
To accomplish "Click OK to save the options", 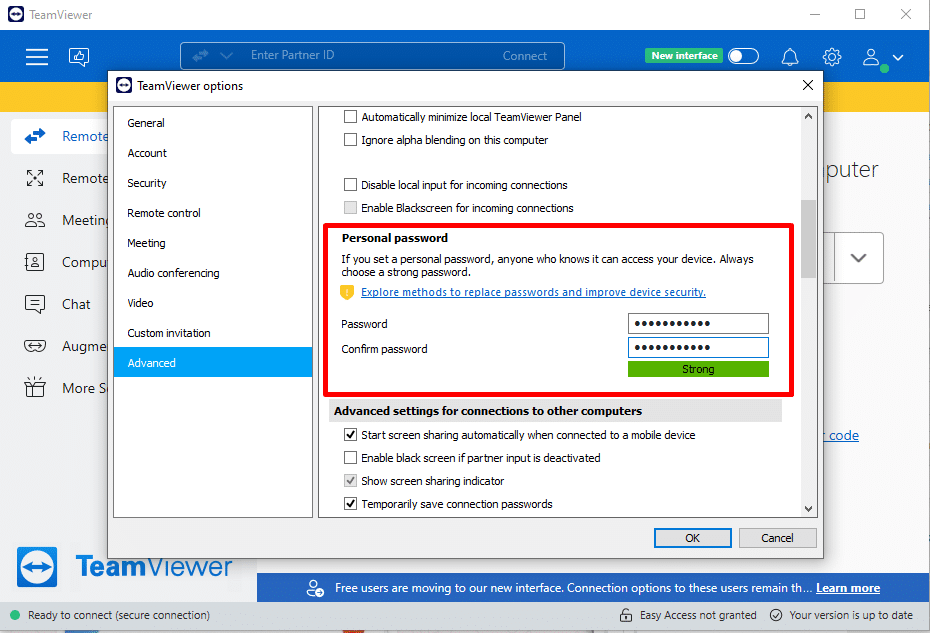I will [692, 538].
